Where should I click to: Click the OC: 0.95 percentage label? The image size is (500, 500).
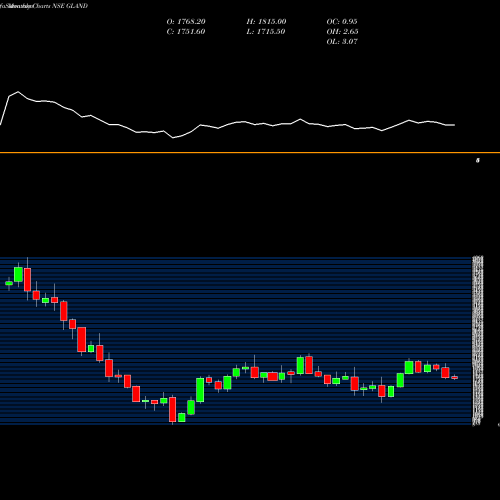[x=342, y=22]
